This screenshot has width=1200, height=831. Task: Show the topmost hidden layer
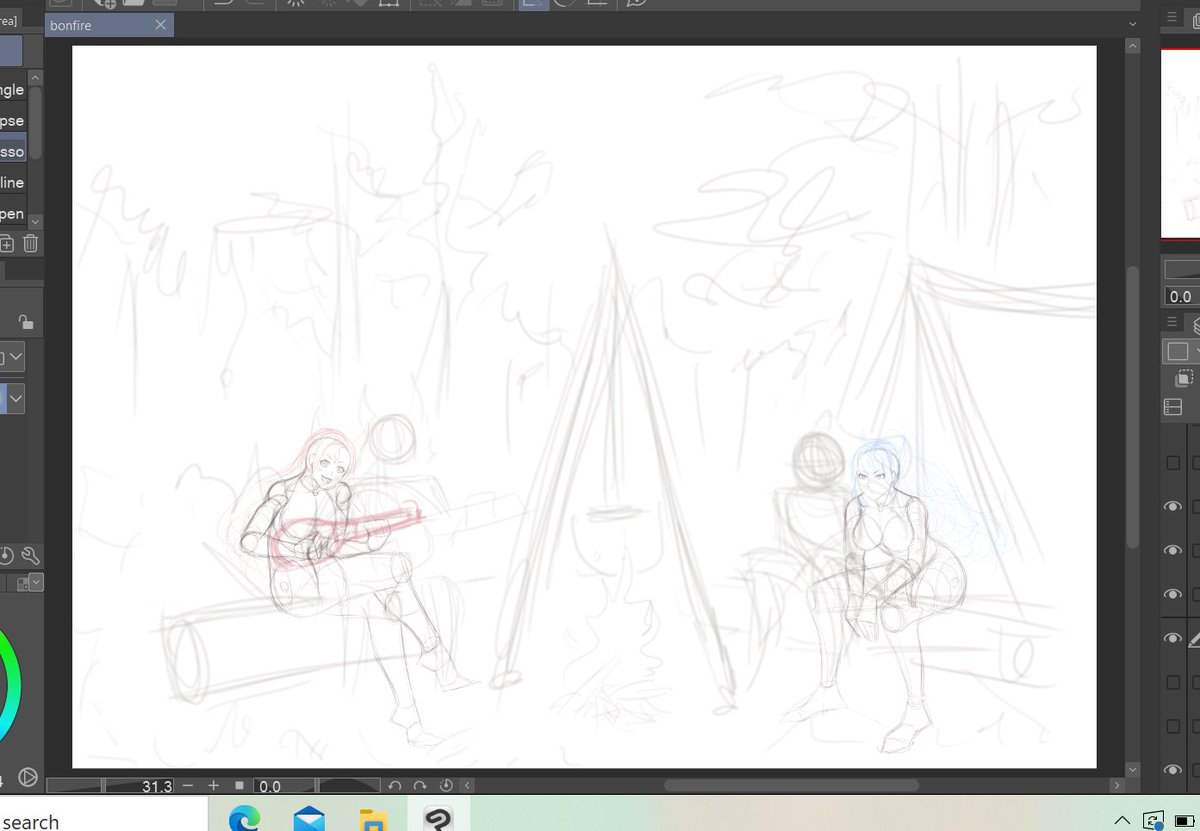[x=1173, y=463]
